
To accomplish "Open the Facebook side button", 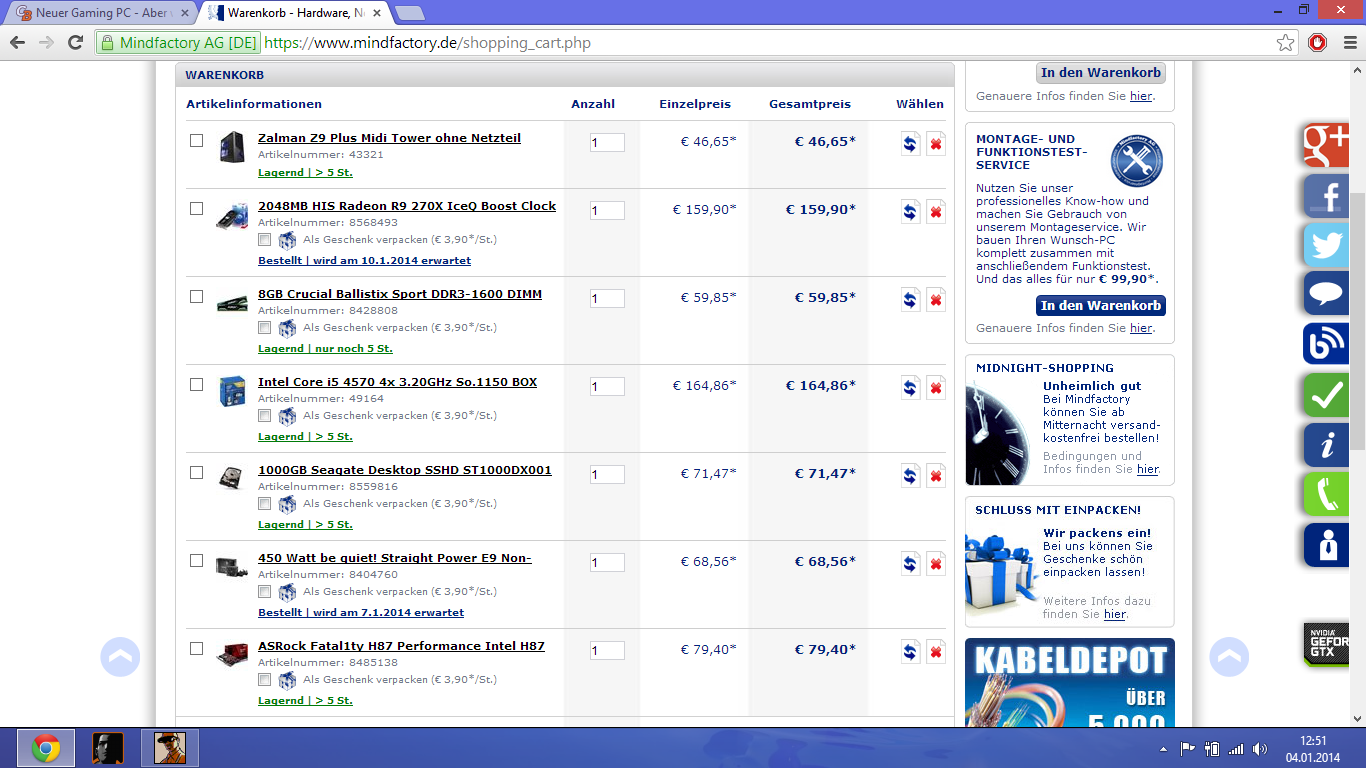I will pyautogui.click(x=1326, y=195).
